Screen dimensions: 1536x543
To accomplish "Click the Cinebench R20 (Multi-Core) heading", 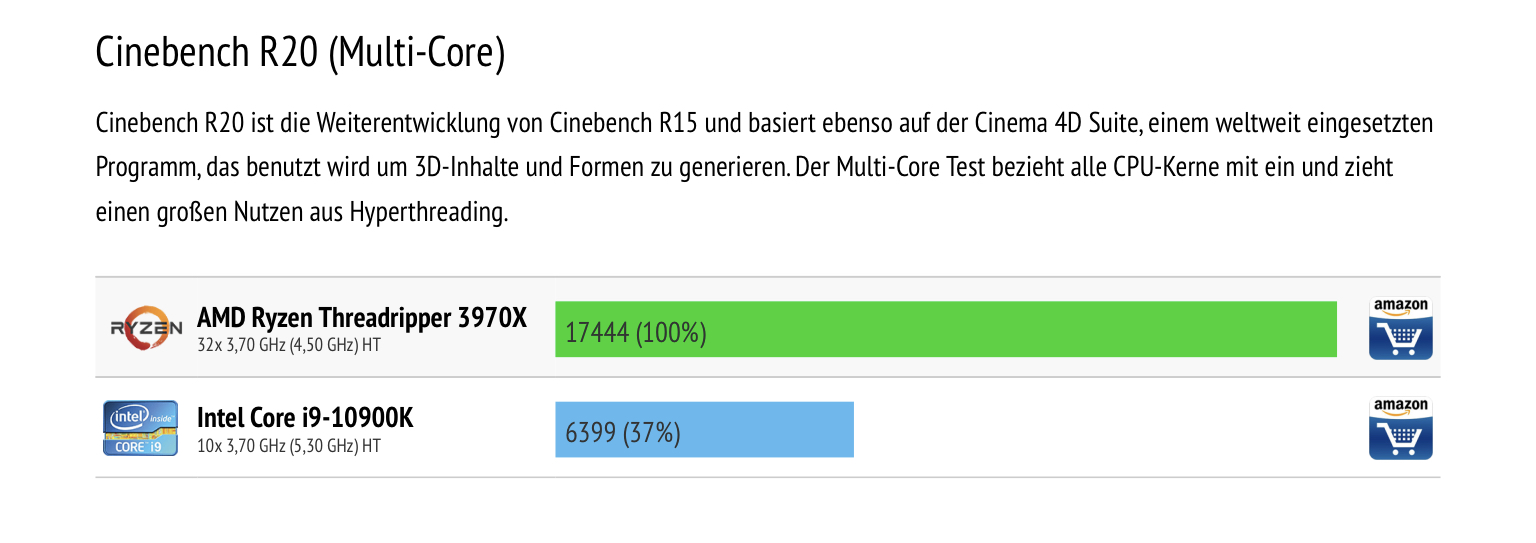I will point(300,53).
